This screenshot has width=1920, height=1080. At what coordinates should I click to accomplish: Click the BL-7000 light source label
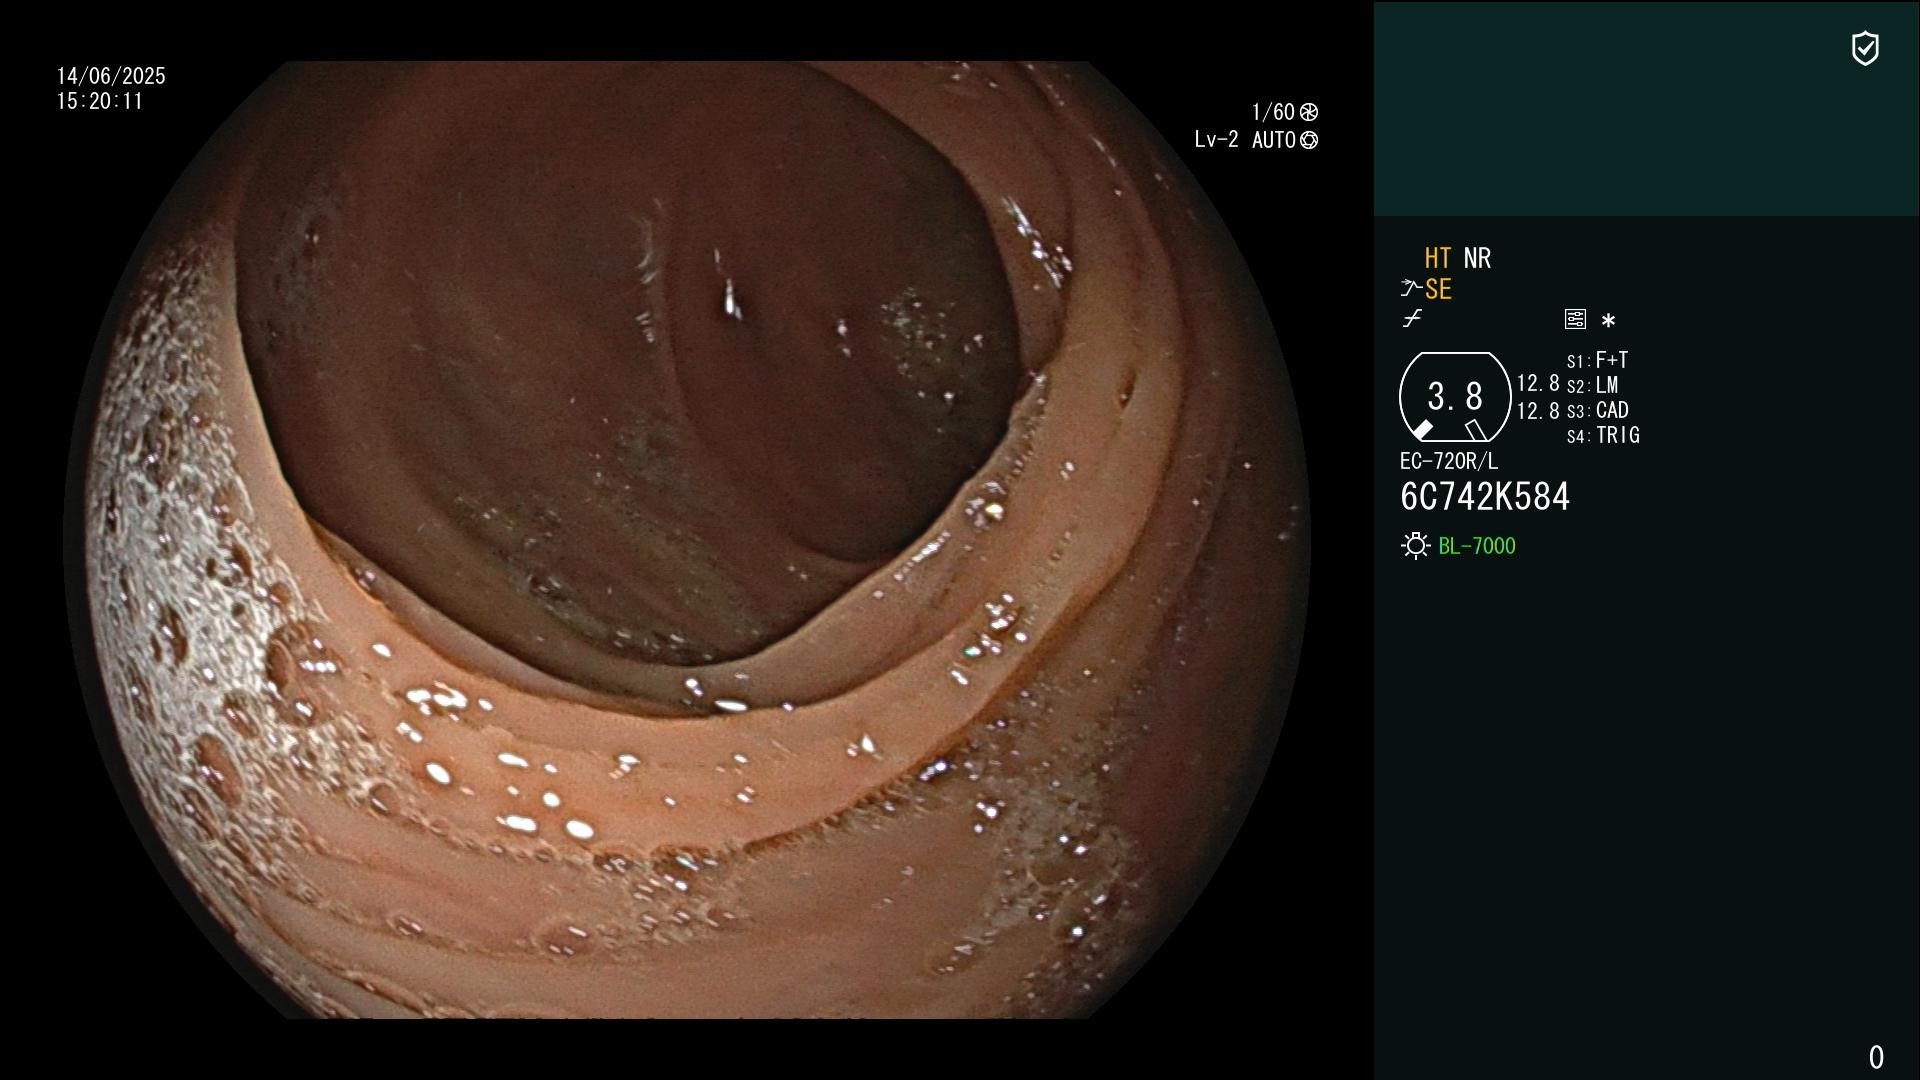point(1477,546)
